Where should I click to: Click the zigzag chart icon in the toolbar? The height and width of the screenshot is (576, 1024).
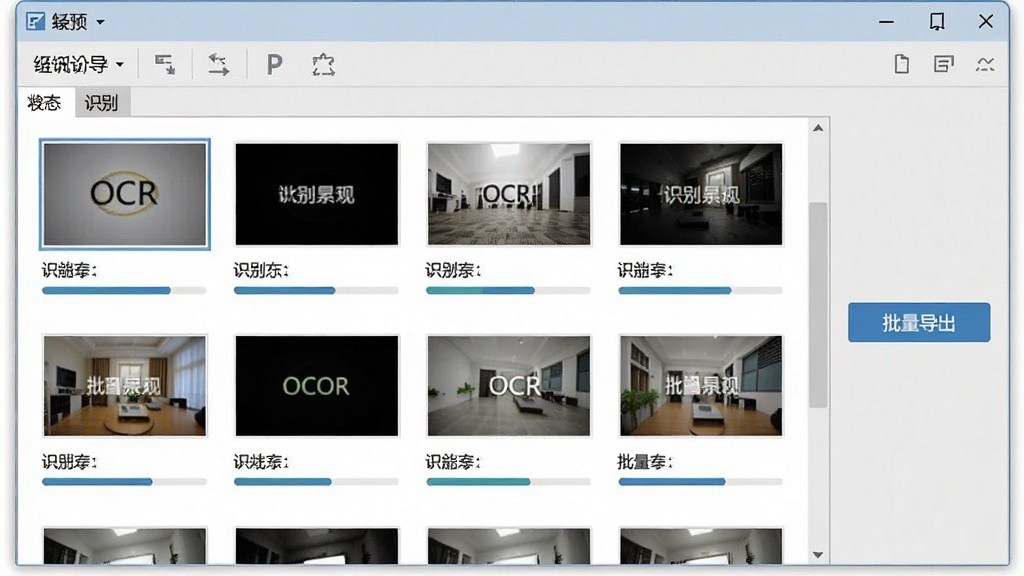click(985, 64)
